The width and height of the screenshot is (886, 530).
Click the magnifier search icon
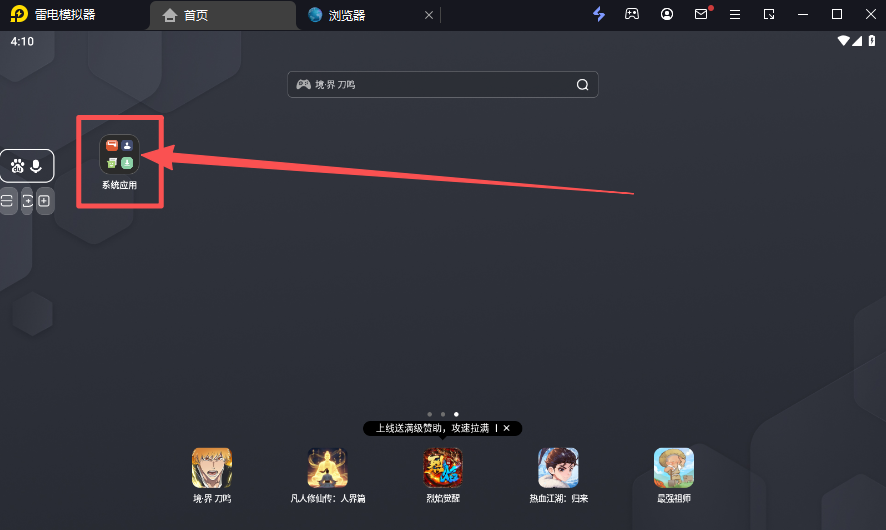point(583,85)
